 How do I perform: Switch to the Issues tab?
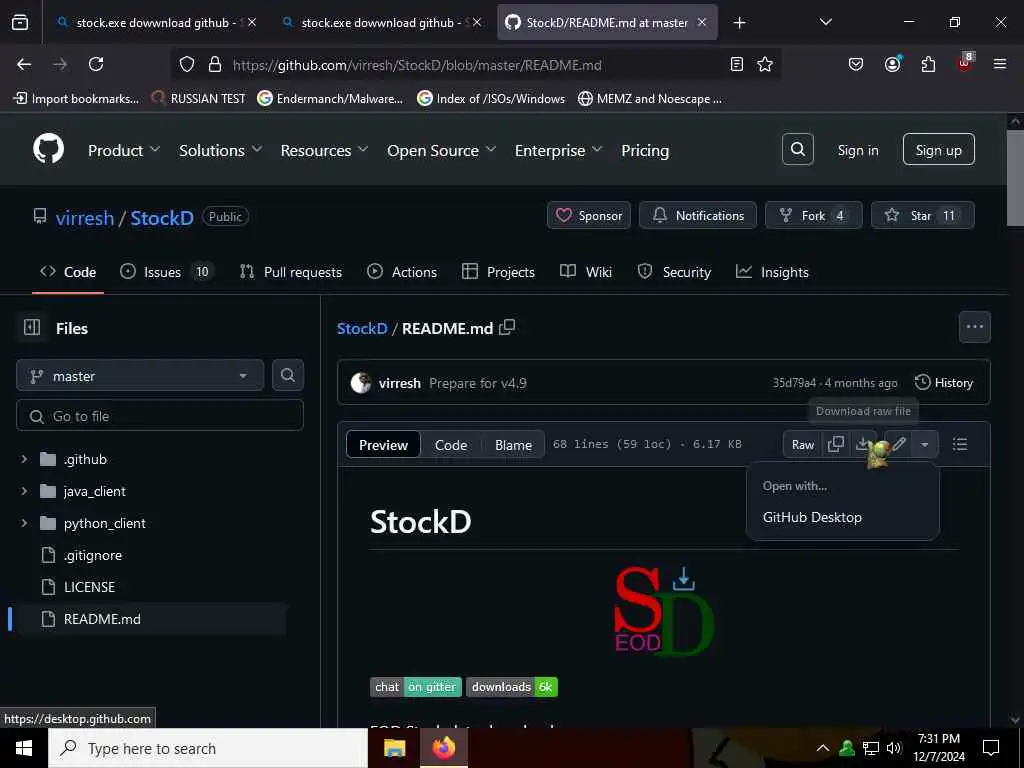[x=167, y=272]
